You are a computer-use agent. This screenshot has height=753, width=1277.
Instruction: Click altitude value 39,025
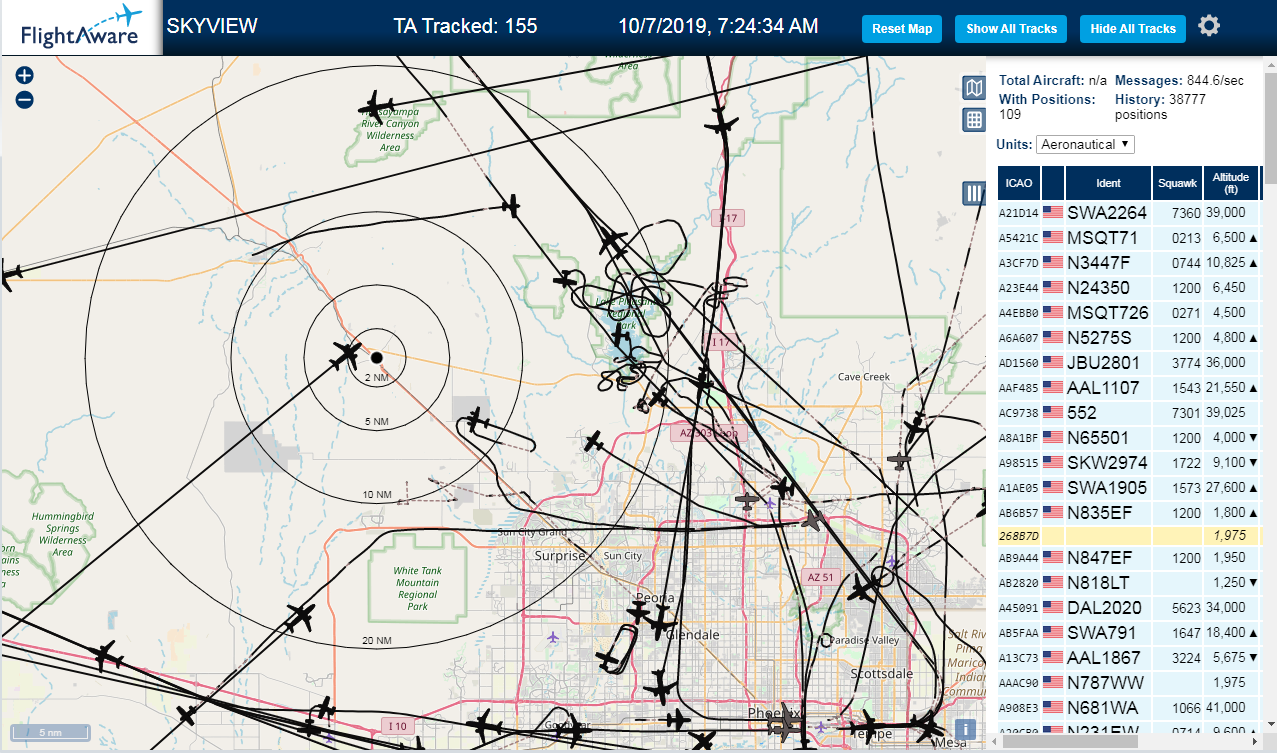tap(1225, 412)
